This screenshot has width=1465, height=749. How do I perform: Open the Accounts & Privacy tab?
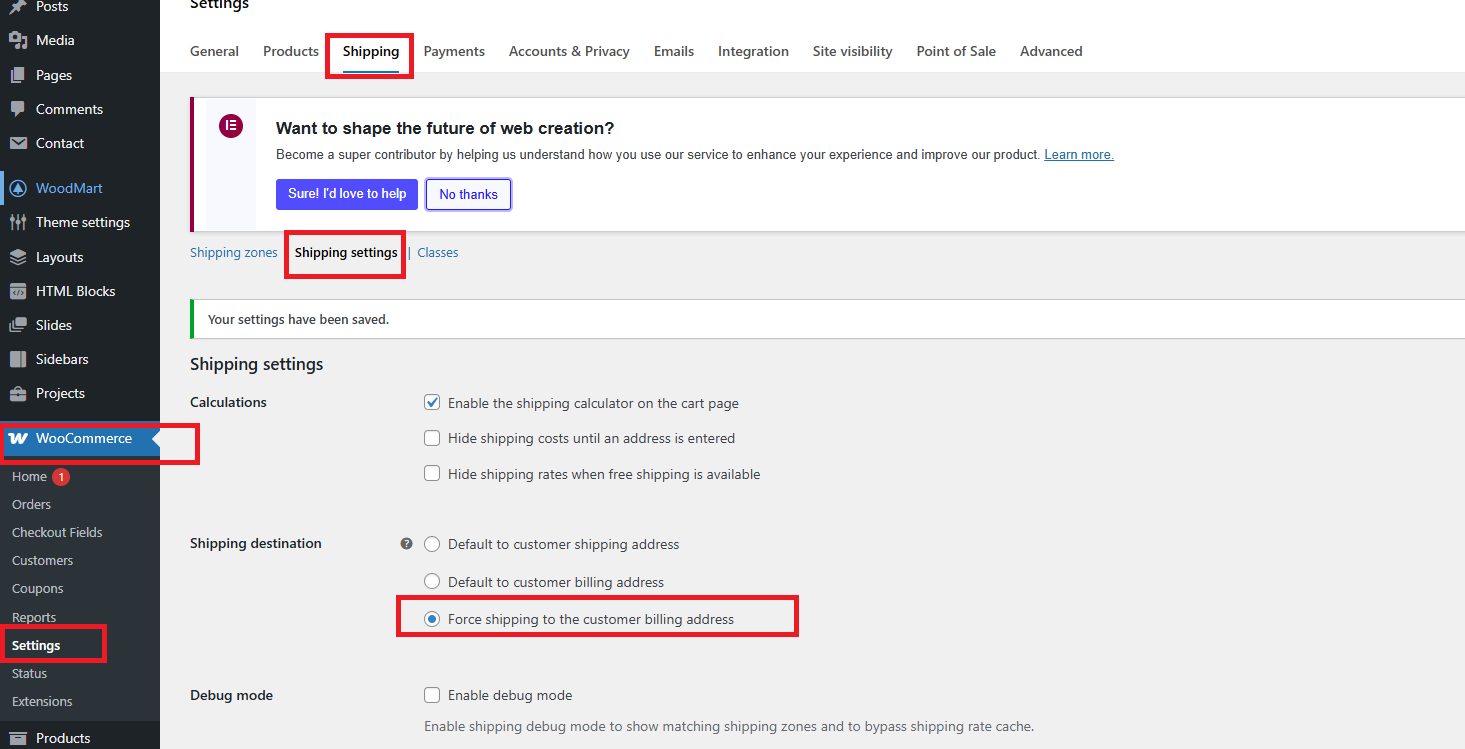tap(569, 51)
